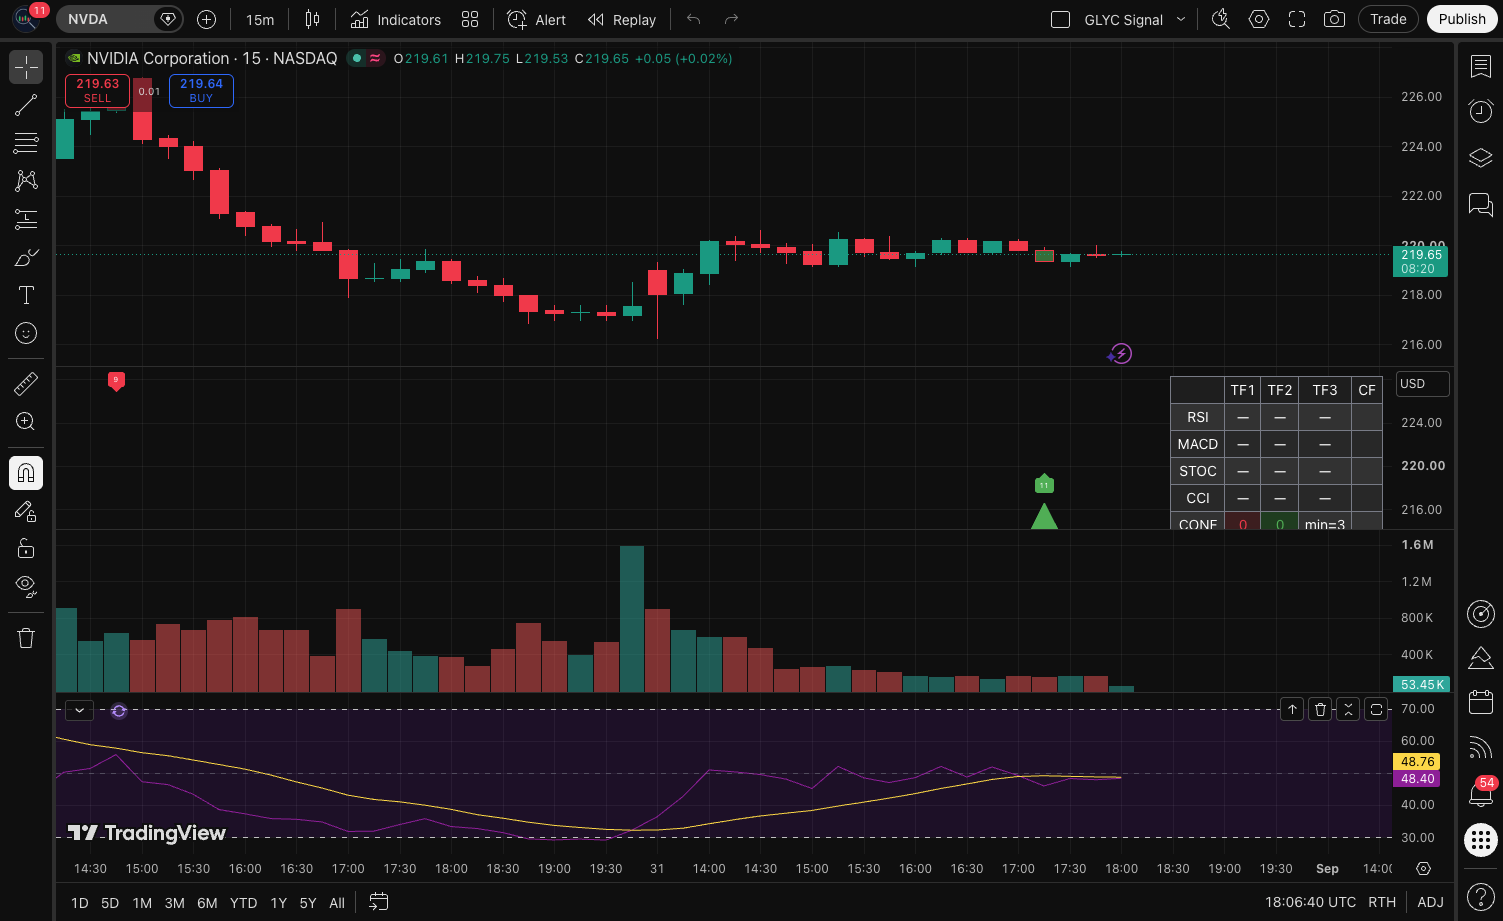Undo the last chart action
1503x921 pixels.
pyautogui.click(x=694, y=19)
